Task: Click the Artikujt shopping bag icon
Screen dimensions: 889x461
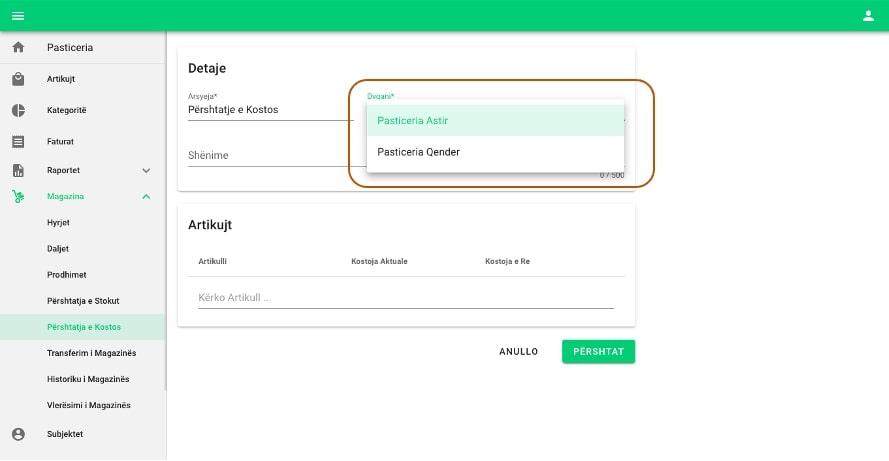Action: coord(18,79)
